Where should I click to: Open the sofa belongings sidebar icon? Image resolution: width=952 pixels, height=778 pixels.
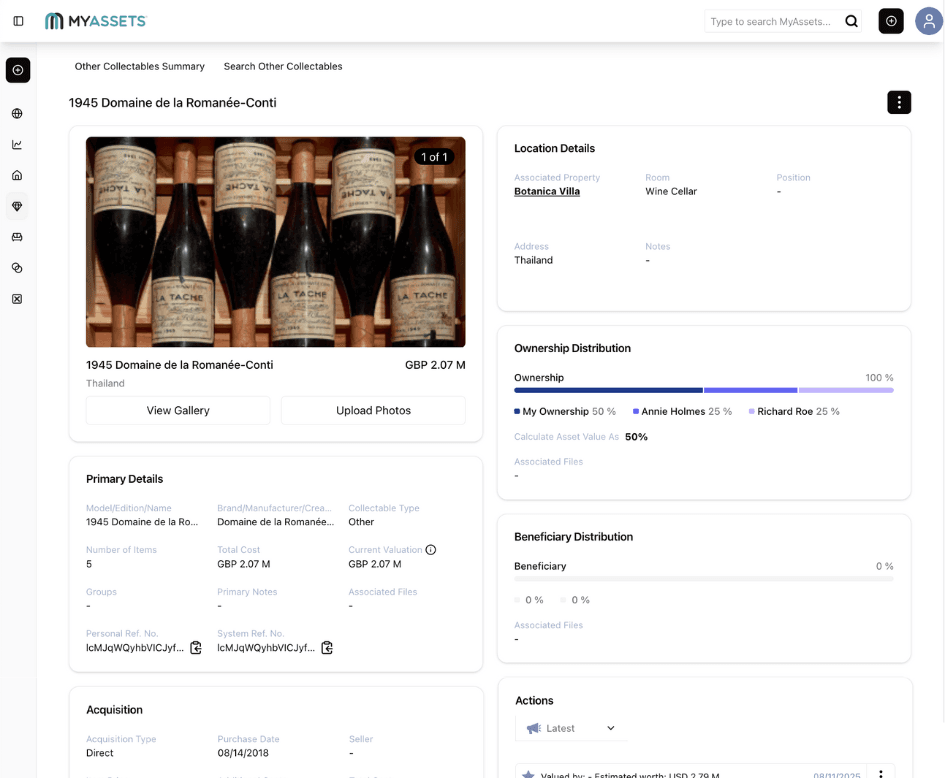pyautogui.click(x=17, y=237)
